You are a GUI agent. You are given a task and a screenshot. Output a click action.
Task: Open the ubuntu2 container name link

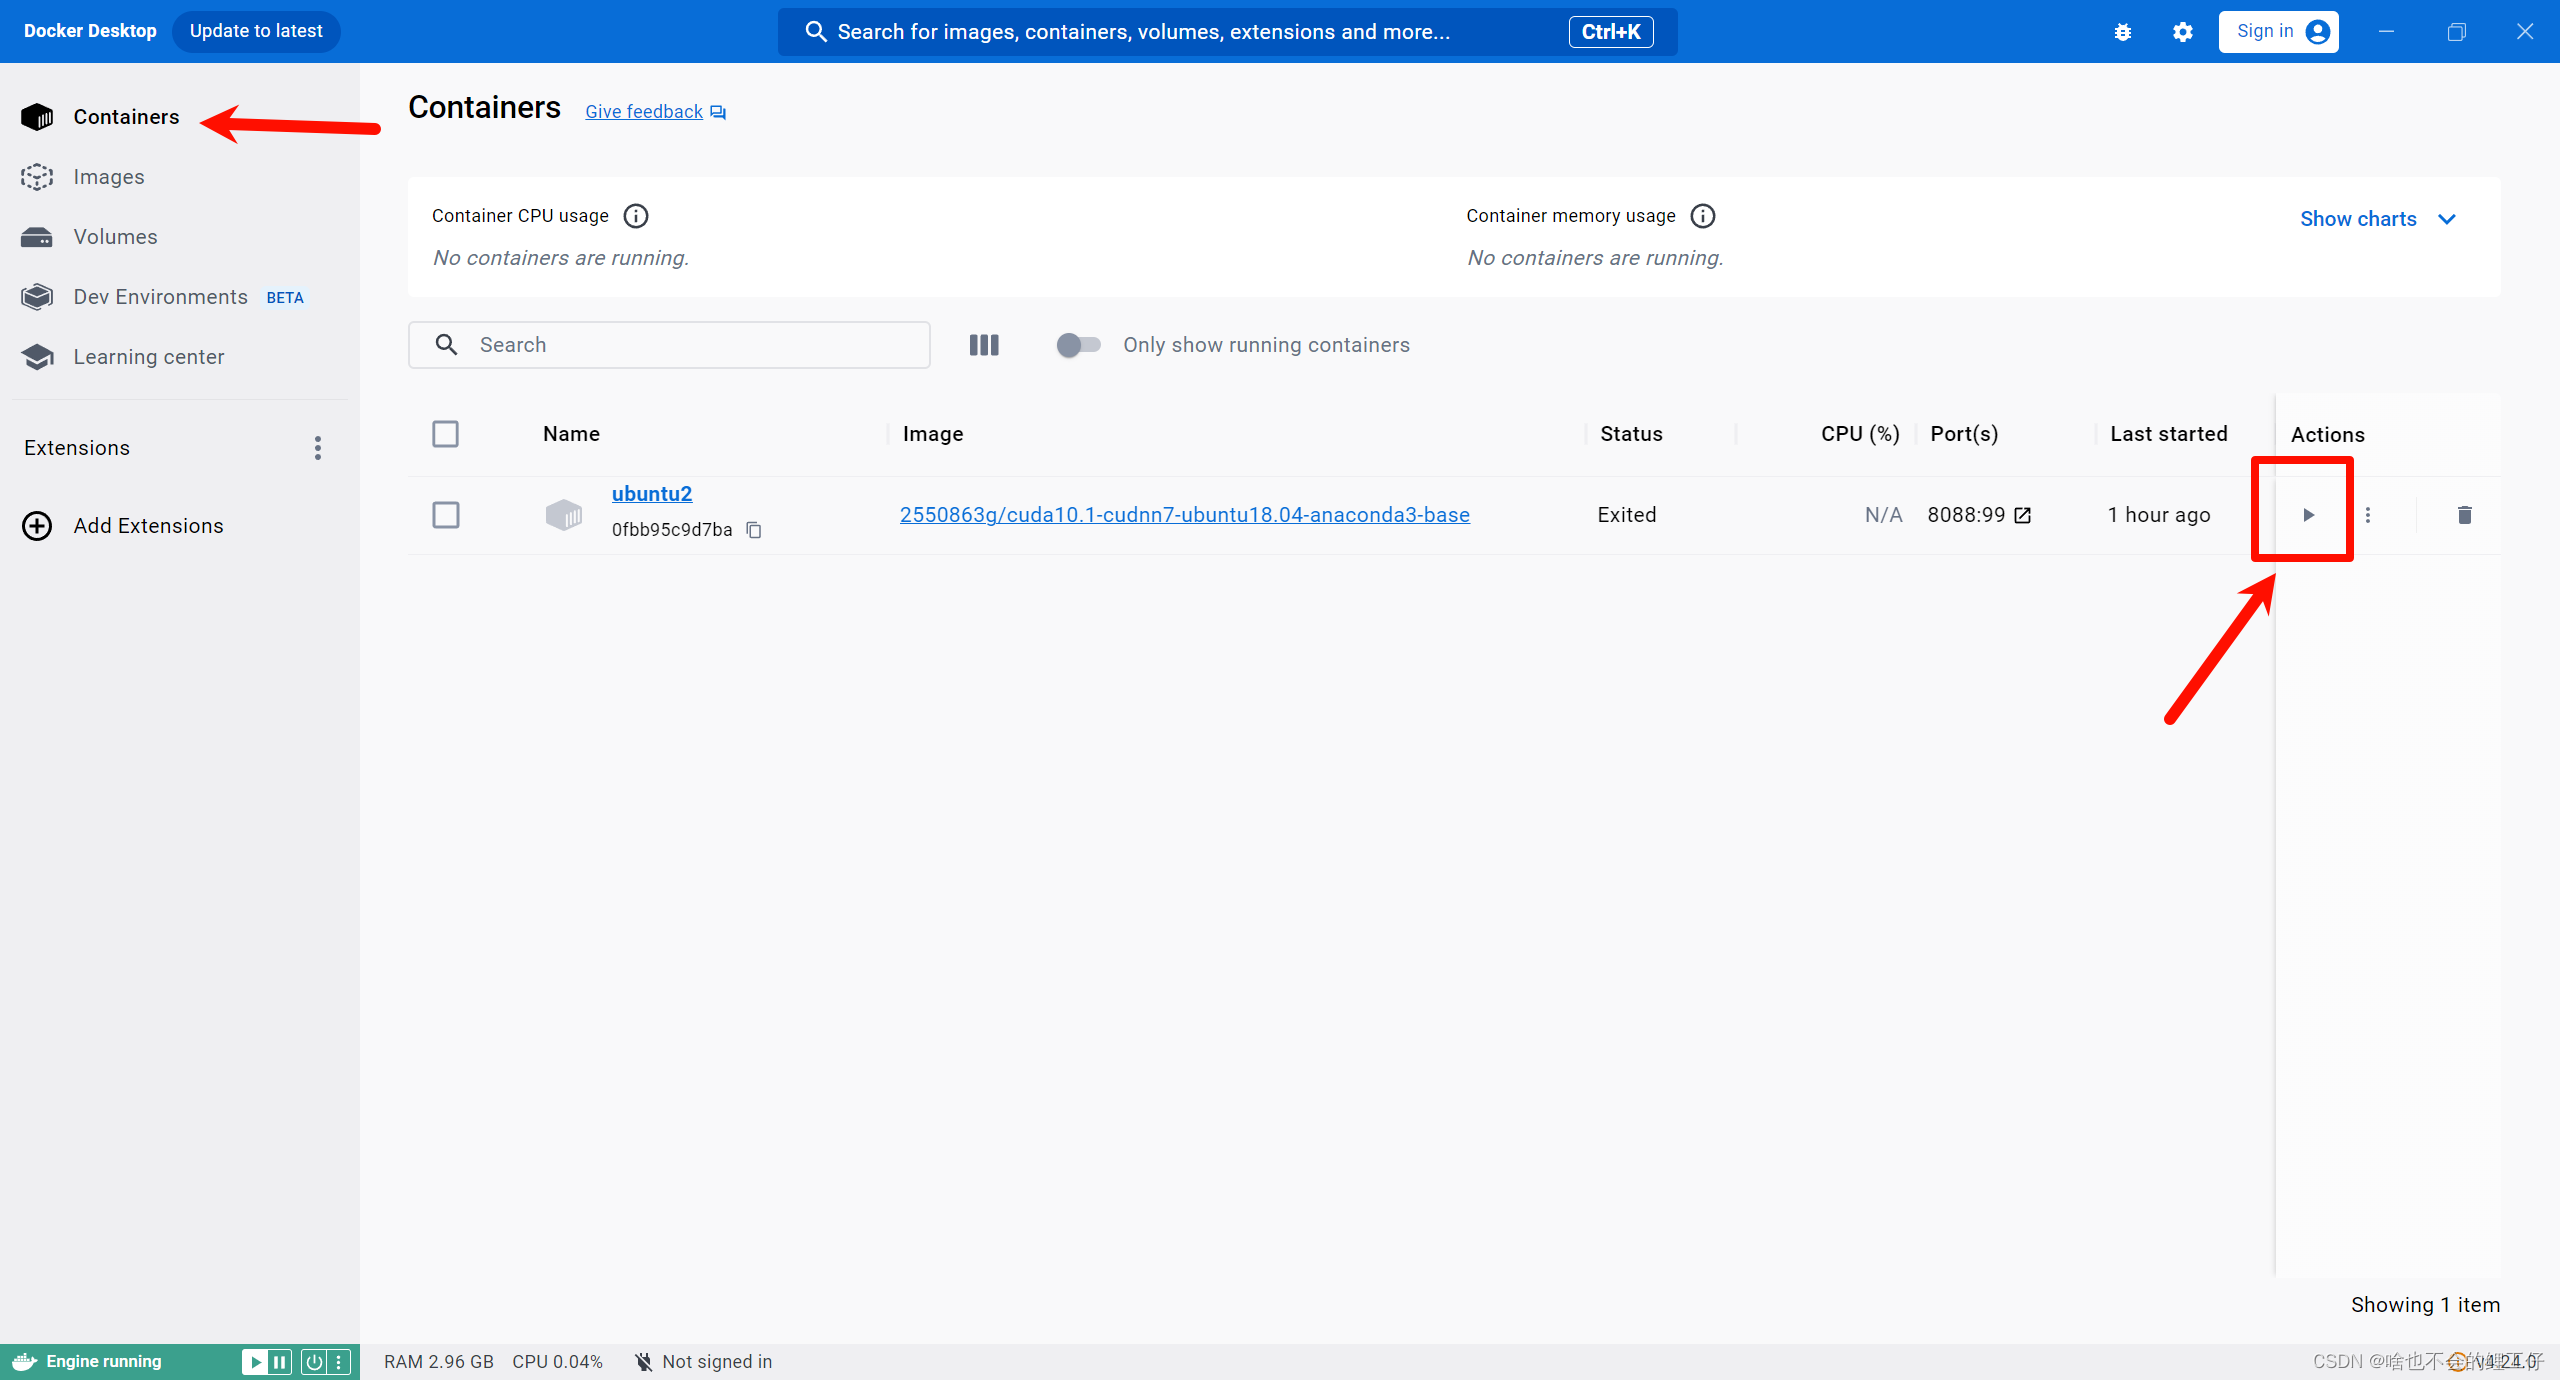[651, 493]
